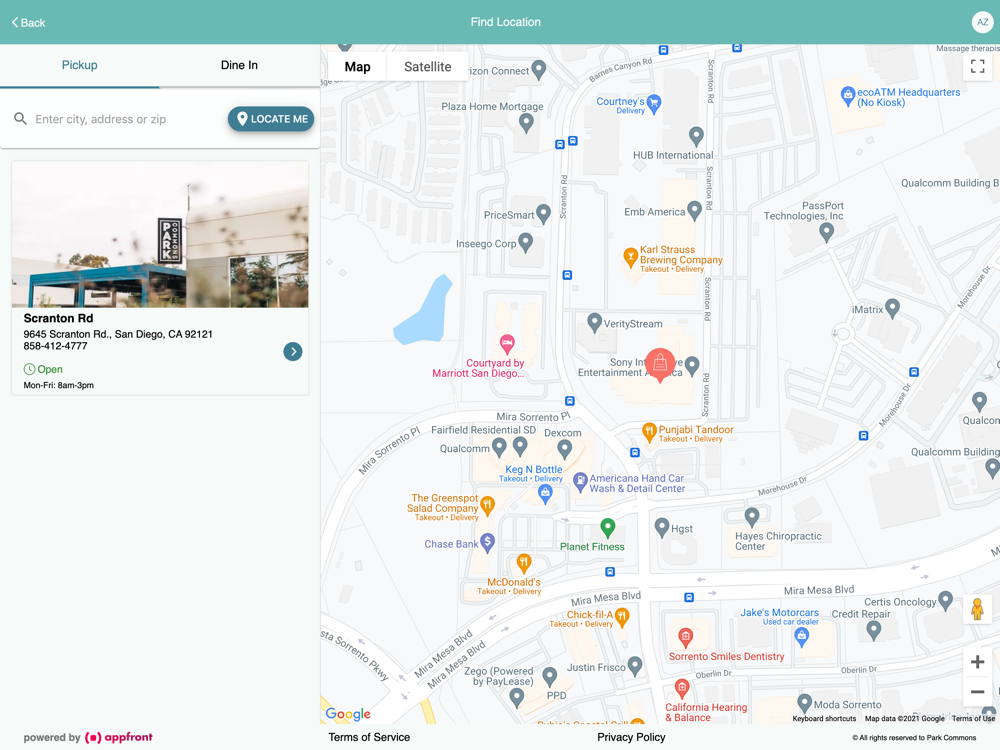1000x750 pixels.
Task: Click the Planet Fitness green pin
Action: [608, 527]
